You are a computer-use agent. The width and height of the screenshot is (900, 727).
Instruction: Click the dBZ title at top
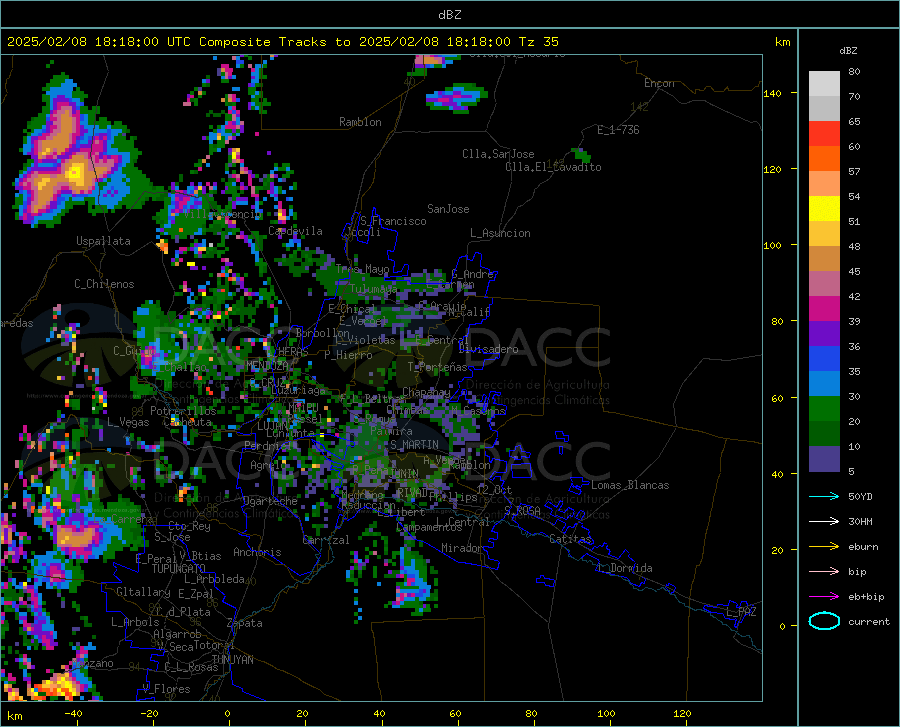(x=449, y=15)
